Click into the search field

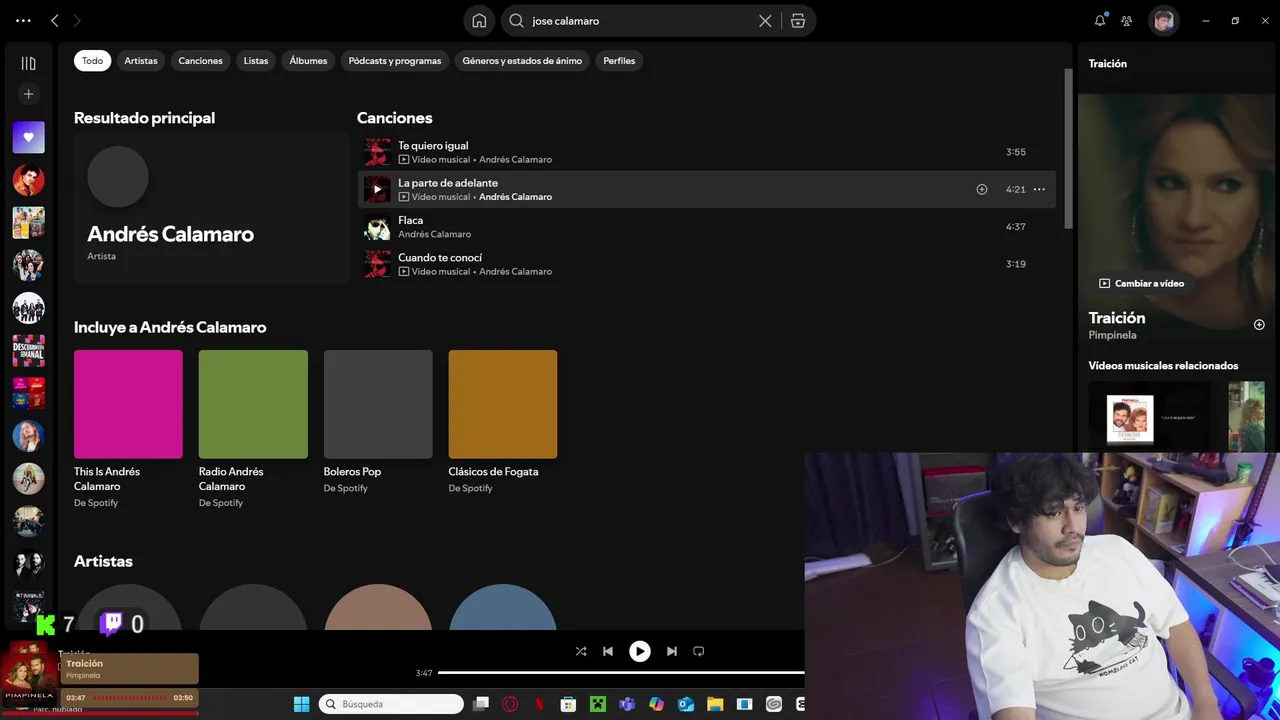click(x=640, y=21)
